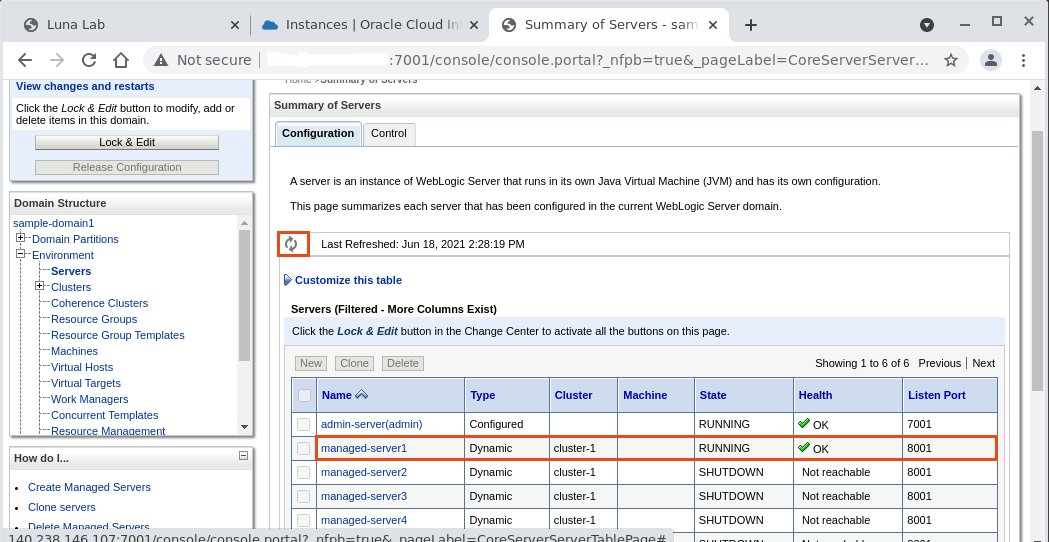
Task: Open Work Managers in the tree
Action: tap(90, 399)
